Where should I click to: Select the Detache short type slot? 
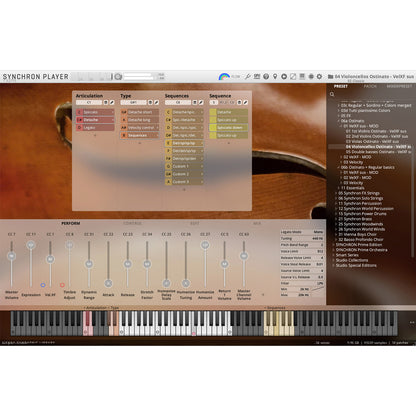pyautogui.click(x=140, y=112)
